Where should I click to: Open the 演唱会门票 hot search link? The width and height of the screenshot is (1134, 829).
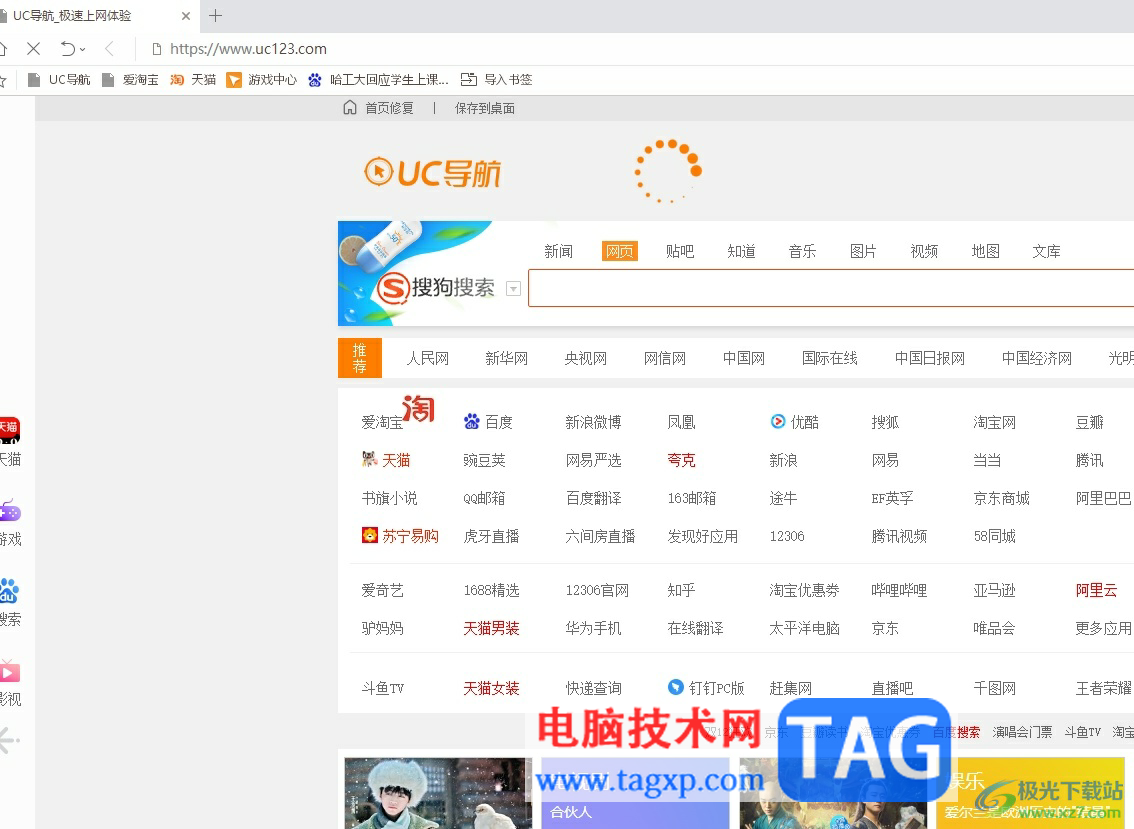(x=1022, y=732)
